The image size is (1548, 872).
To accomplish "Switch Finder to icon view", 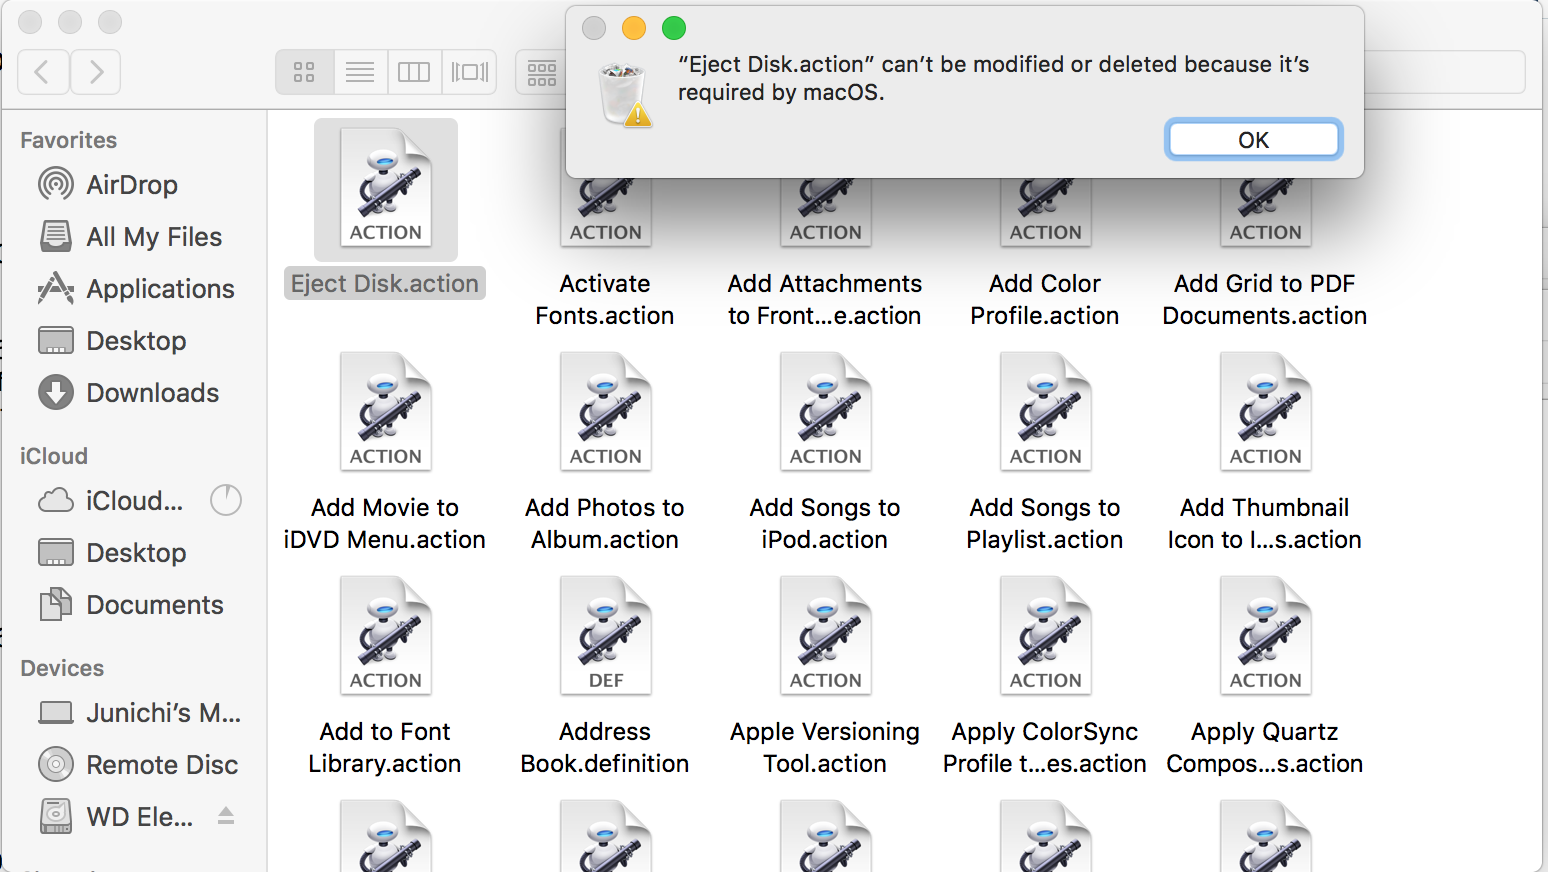I will [304, 72].
